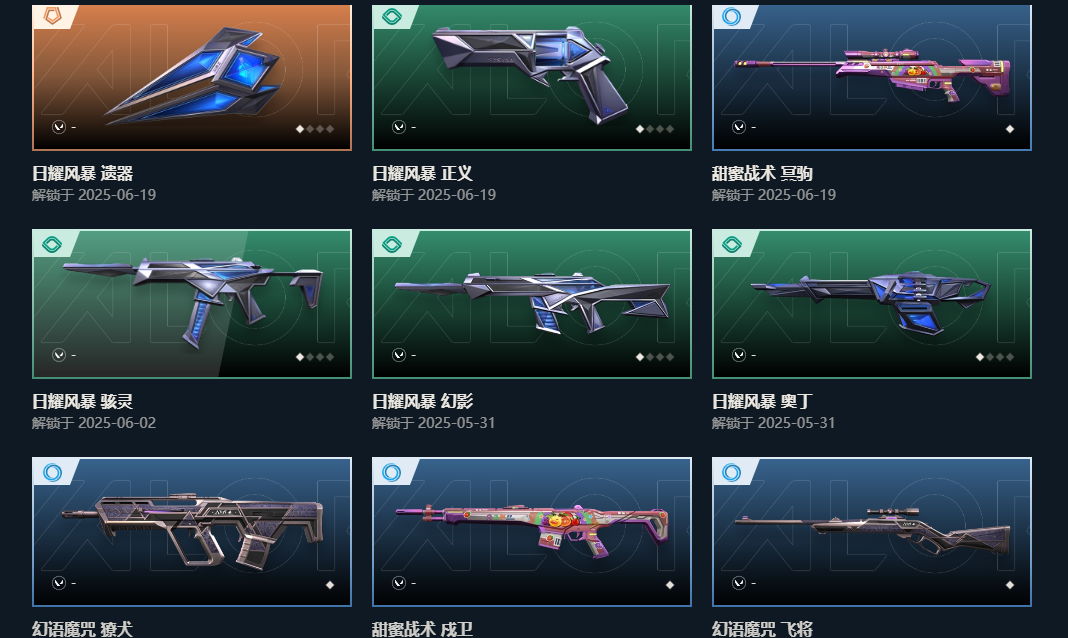Click the green tier icon on 日耀风暴 正义 card
The height and width of the screenshot is (638, 1068).
(x=392, y=16)
